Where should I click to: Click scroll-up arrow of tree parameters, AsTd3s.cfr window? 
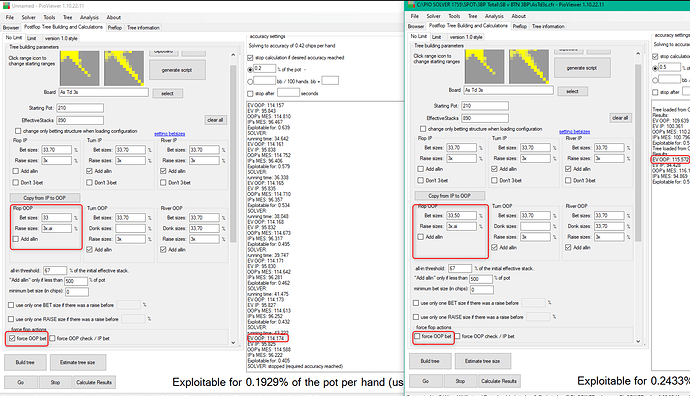638,53
